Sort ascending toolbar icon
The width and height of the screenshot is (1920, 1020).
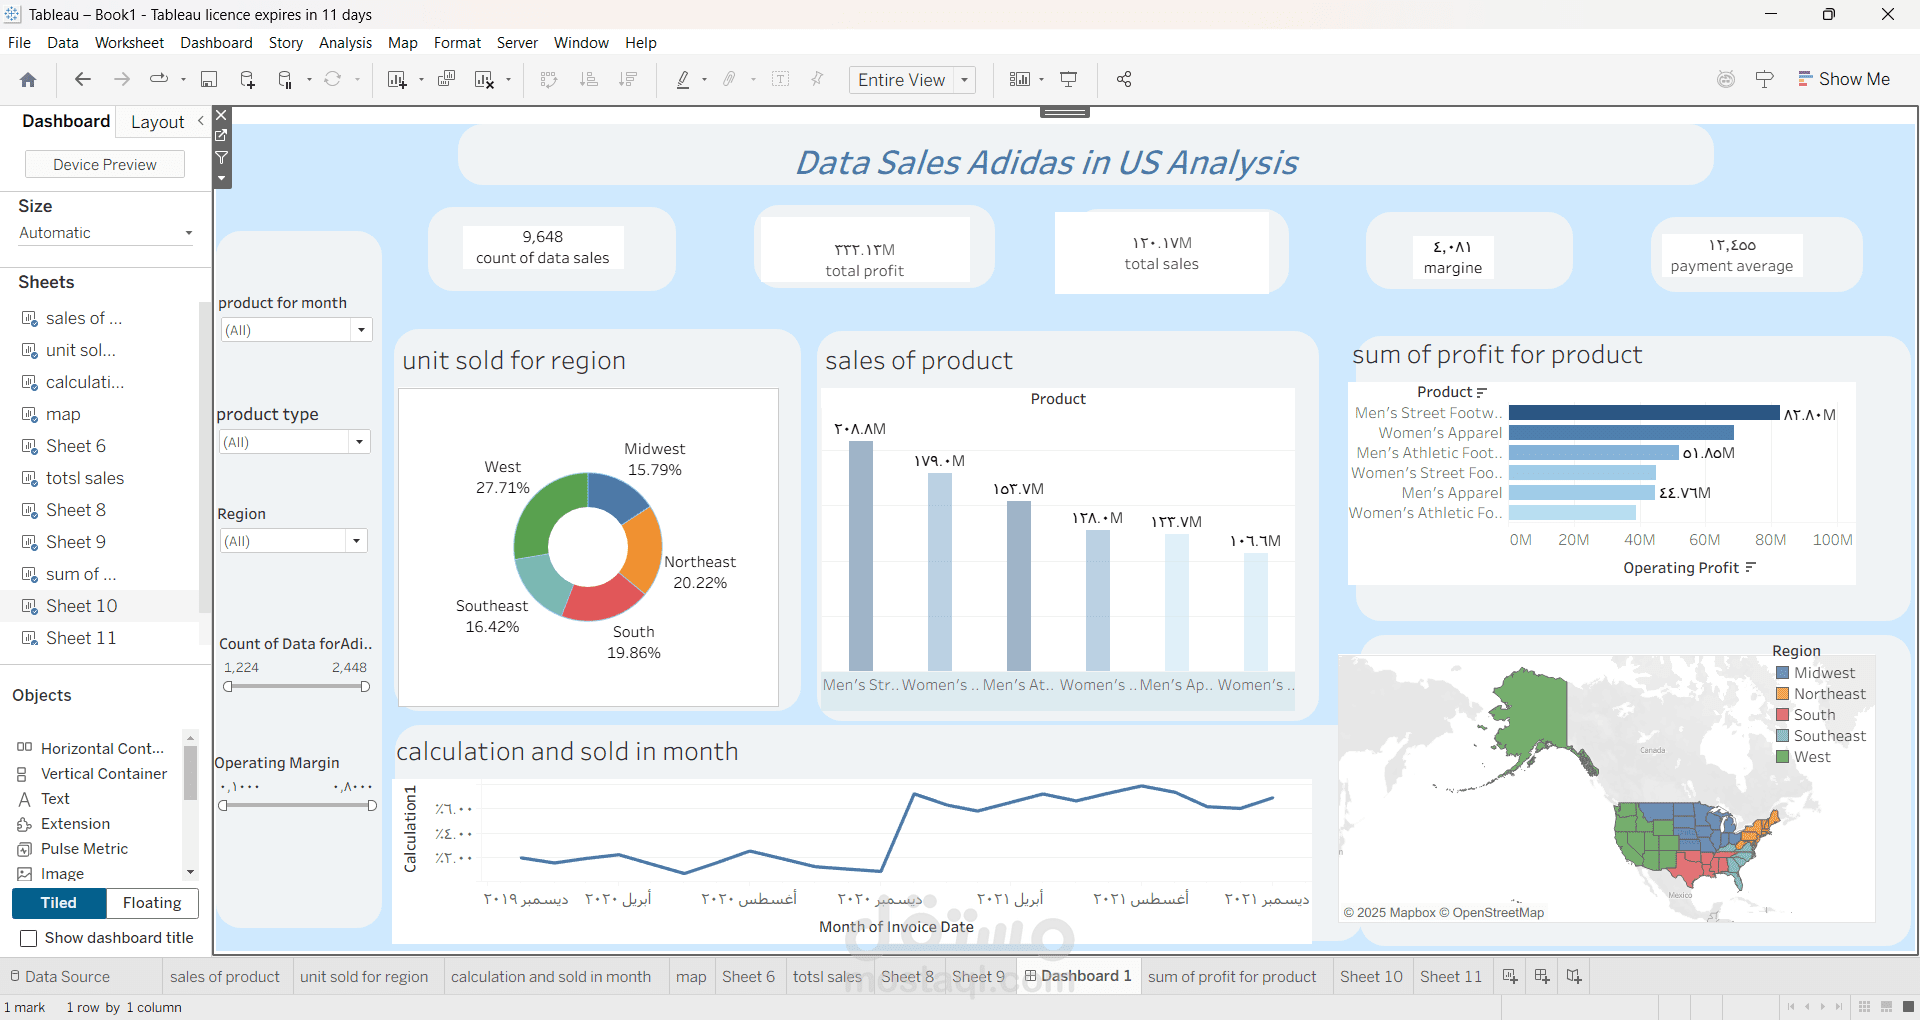588,79
